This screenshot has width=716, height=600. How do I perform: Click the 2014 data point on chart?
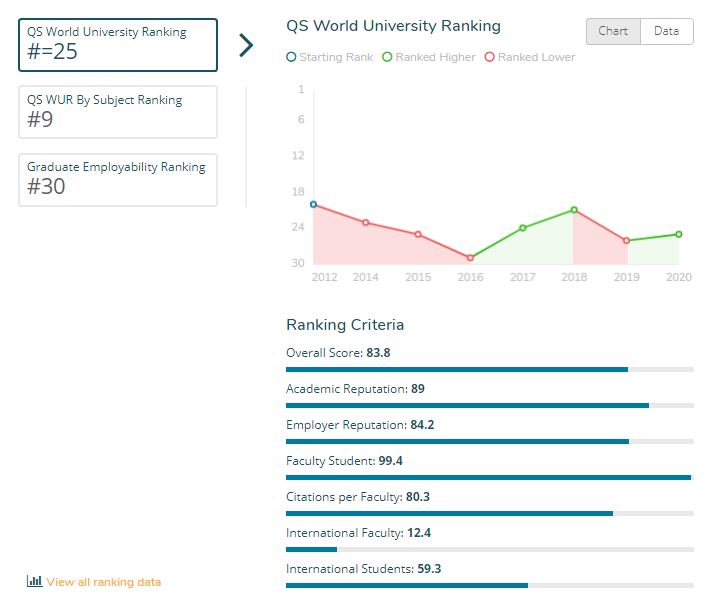click(366, 222)
